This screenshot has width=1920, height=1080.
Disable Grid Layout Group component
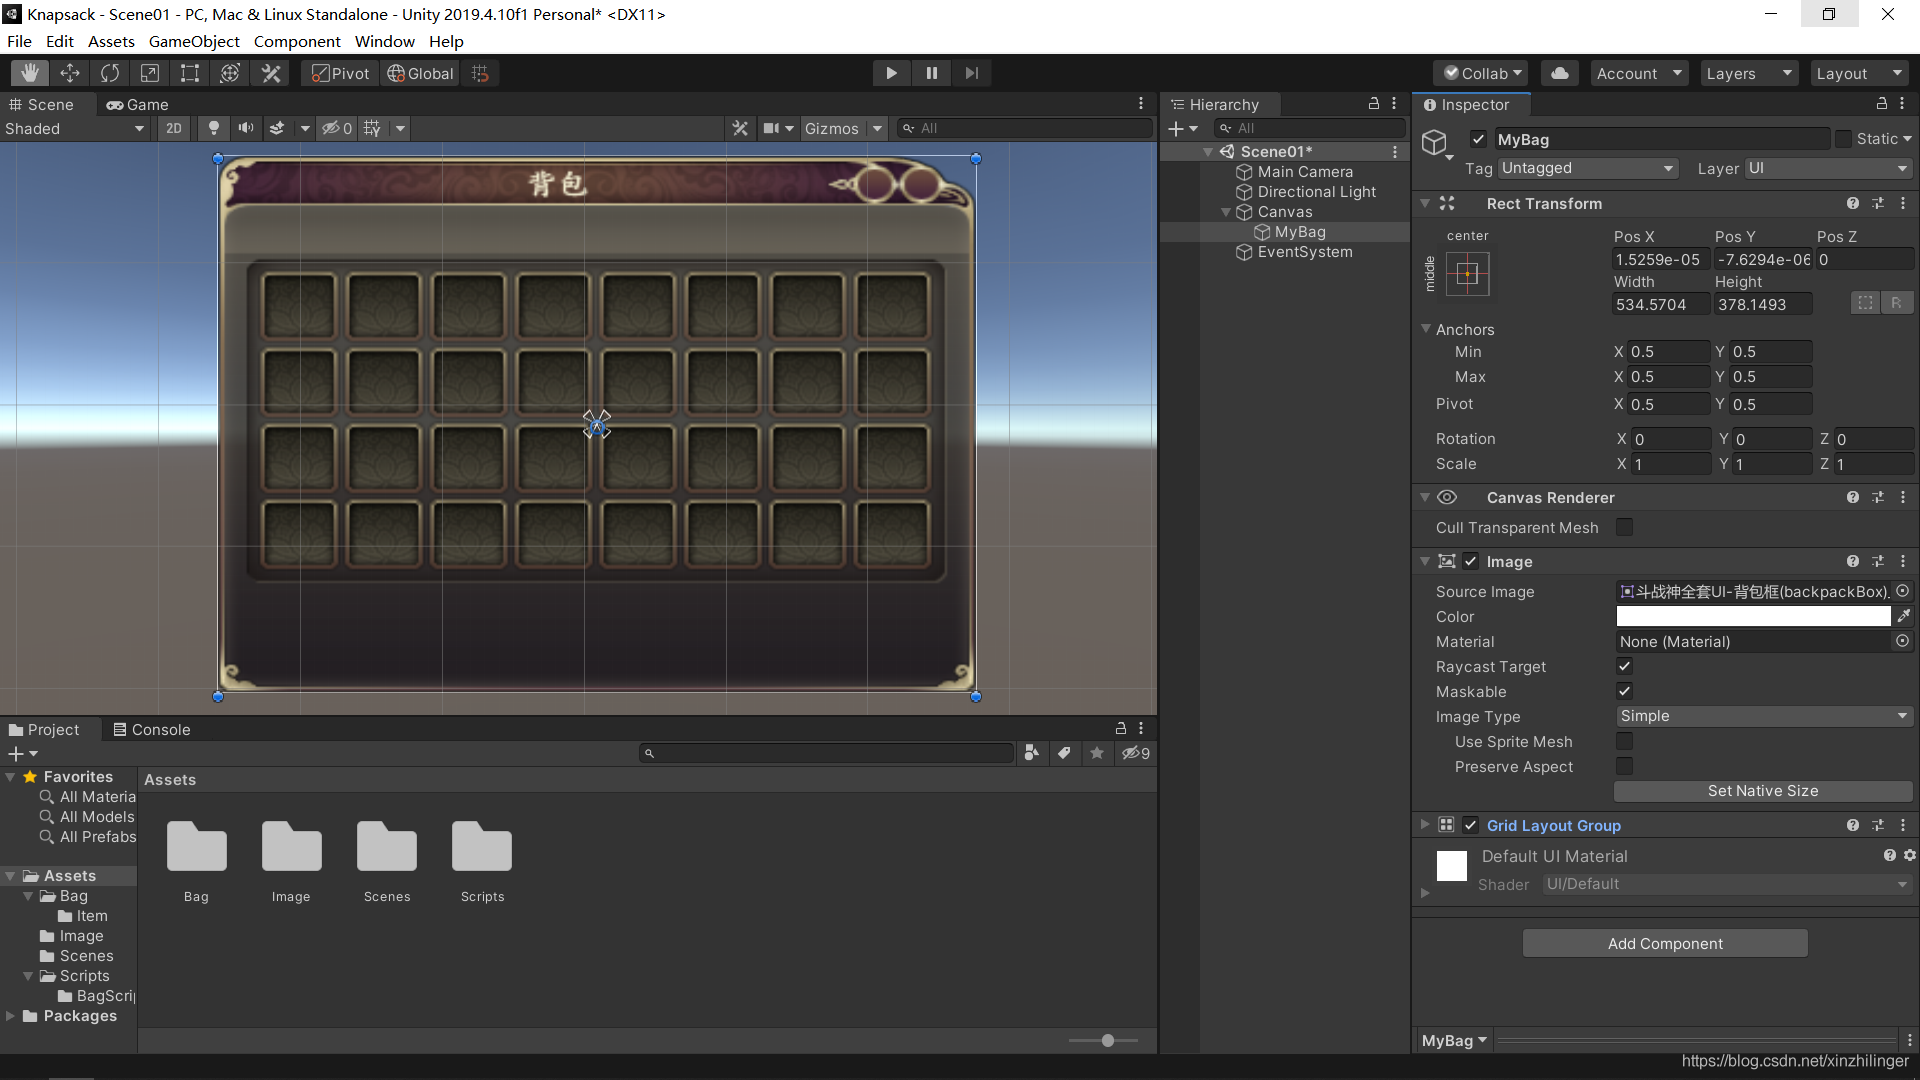(x=1471, y=825)
